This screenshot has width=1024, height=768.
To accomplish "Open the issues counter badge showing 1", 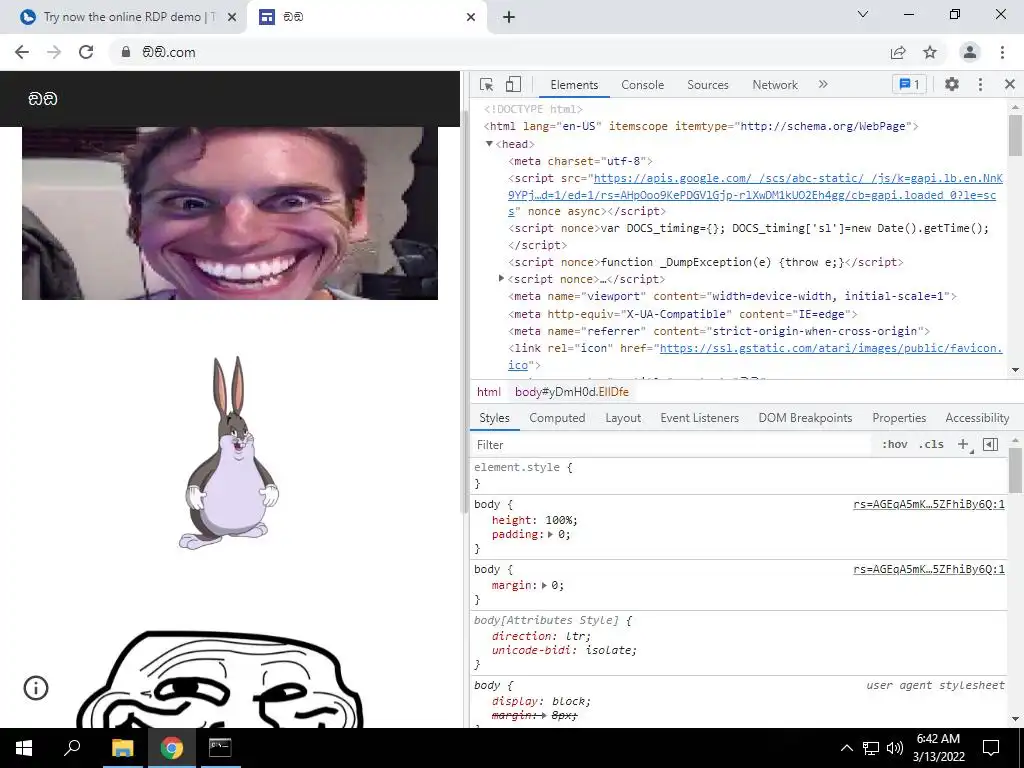I will tap(909, 84).
